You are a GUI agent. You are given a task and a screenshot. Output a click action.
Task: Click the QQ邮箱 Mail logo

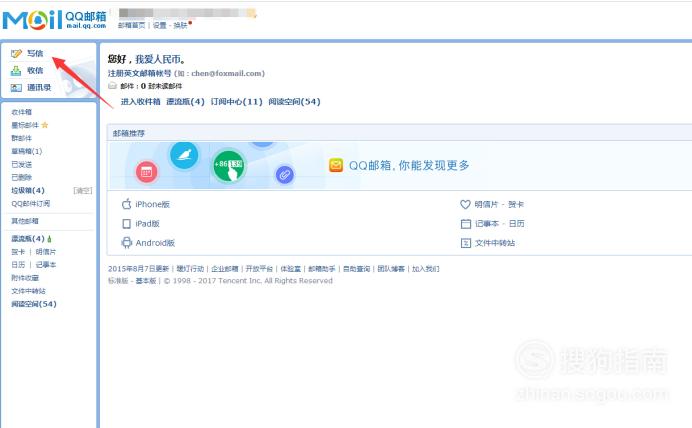click(55, 20)
